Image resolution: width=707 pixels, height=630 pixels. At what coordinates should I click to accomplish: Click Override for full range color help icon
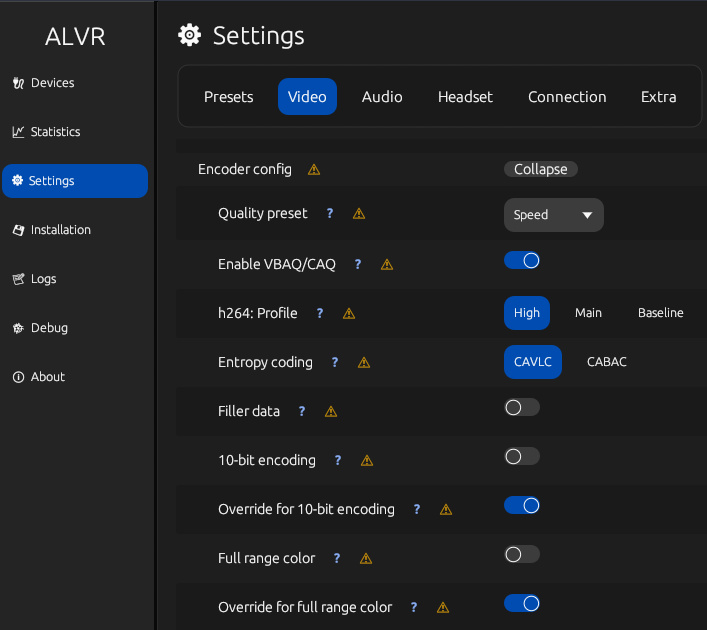(414, 607)
